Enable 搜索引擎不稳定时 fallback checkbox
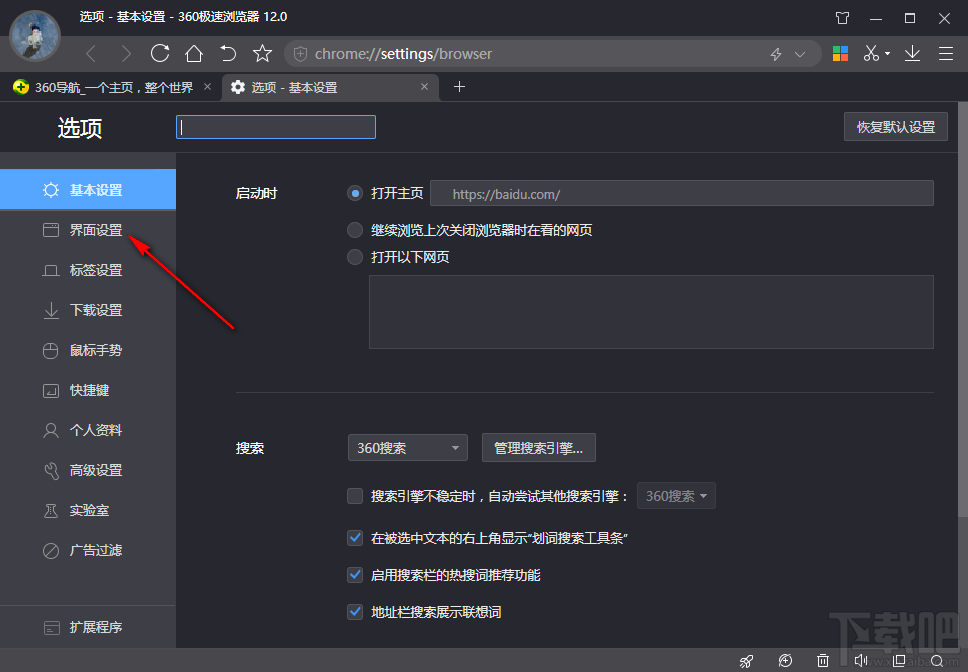This screenshot has width=968, height=672. 355,496
